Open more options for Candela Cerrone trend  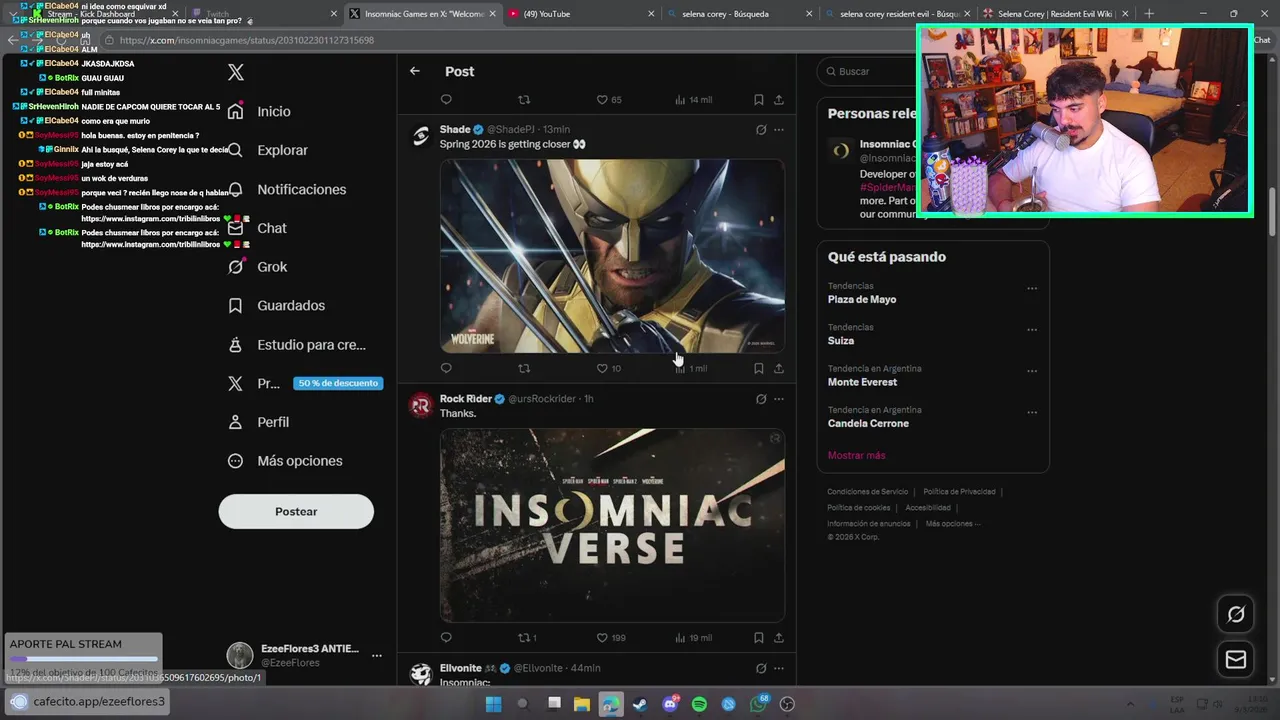pyautogui.click(x=1032, y=412)
